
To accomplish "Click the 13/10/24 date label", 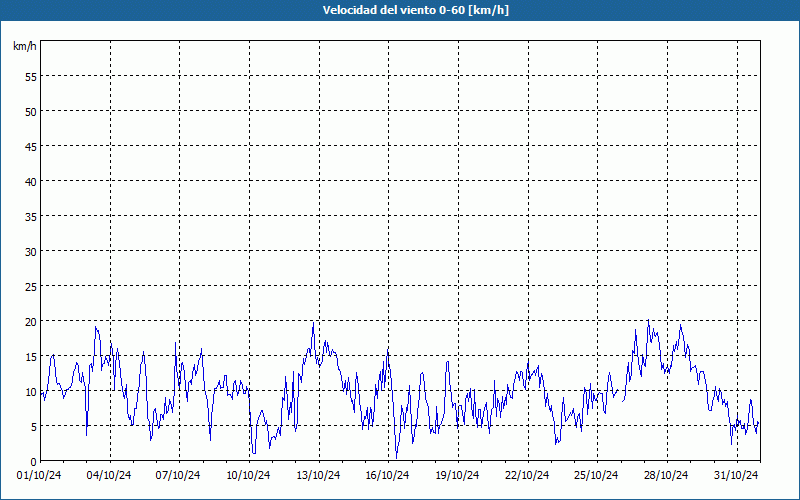I will (318, 476).
